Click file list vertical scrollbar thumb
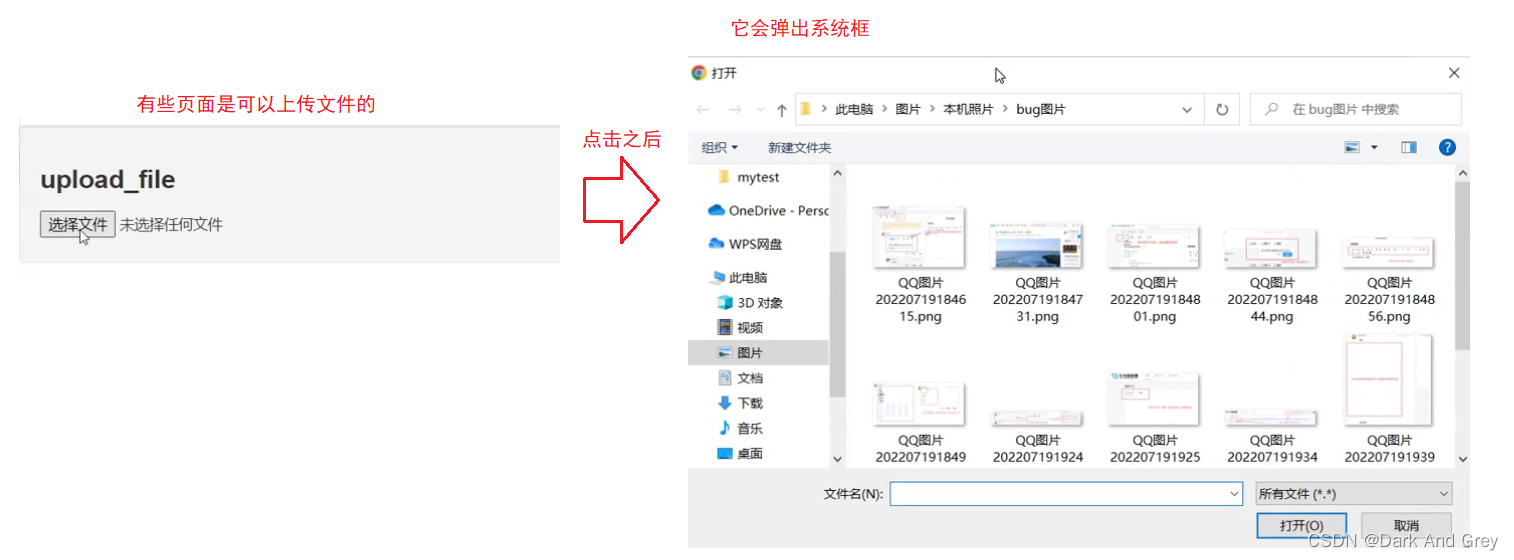This screenshot has width=1514, height=560. [x=1463, y=266]
